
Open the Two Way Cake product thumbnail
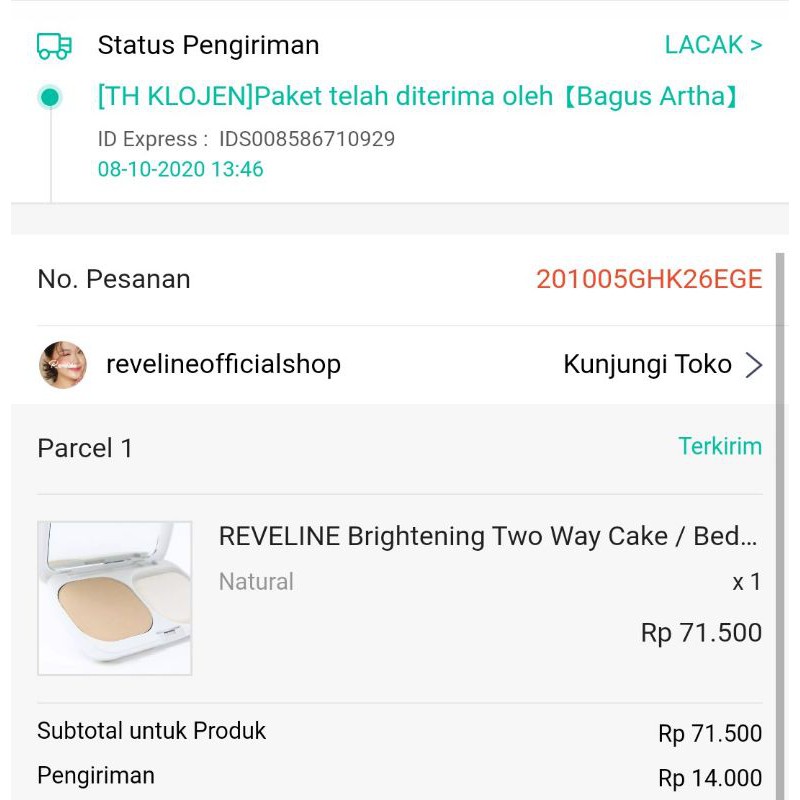tap(115, 598)
